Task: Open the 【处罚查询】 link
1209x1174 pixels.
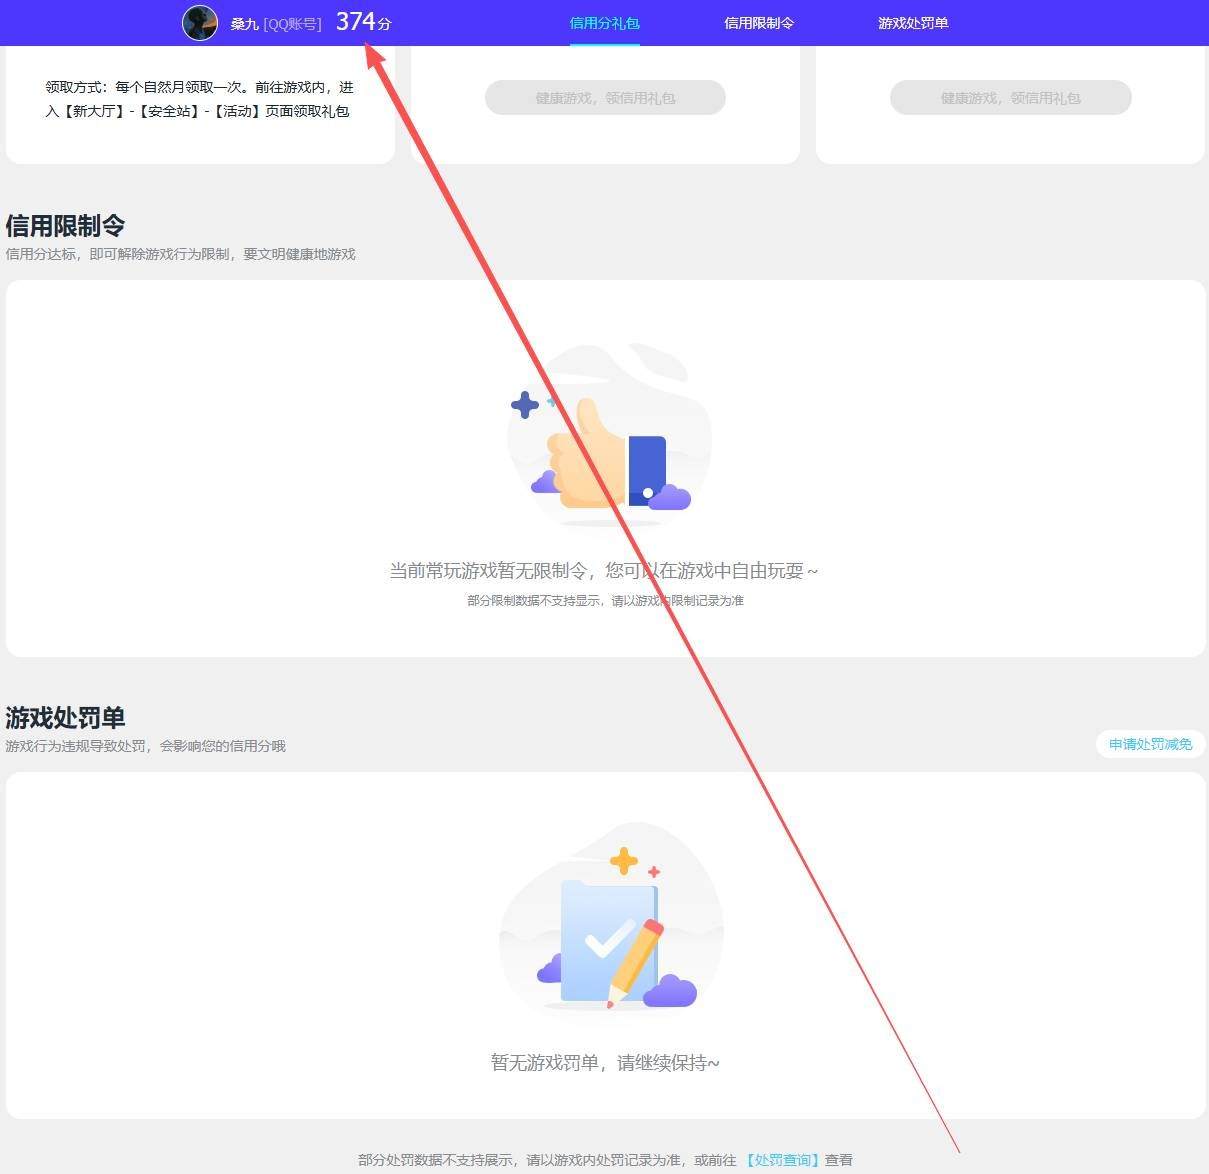Action: click(781, 1160)
